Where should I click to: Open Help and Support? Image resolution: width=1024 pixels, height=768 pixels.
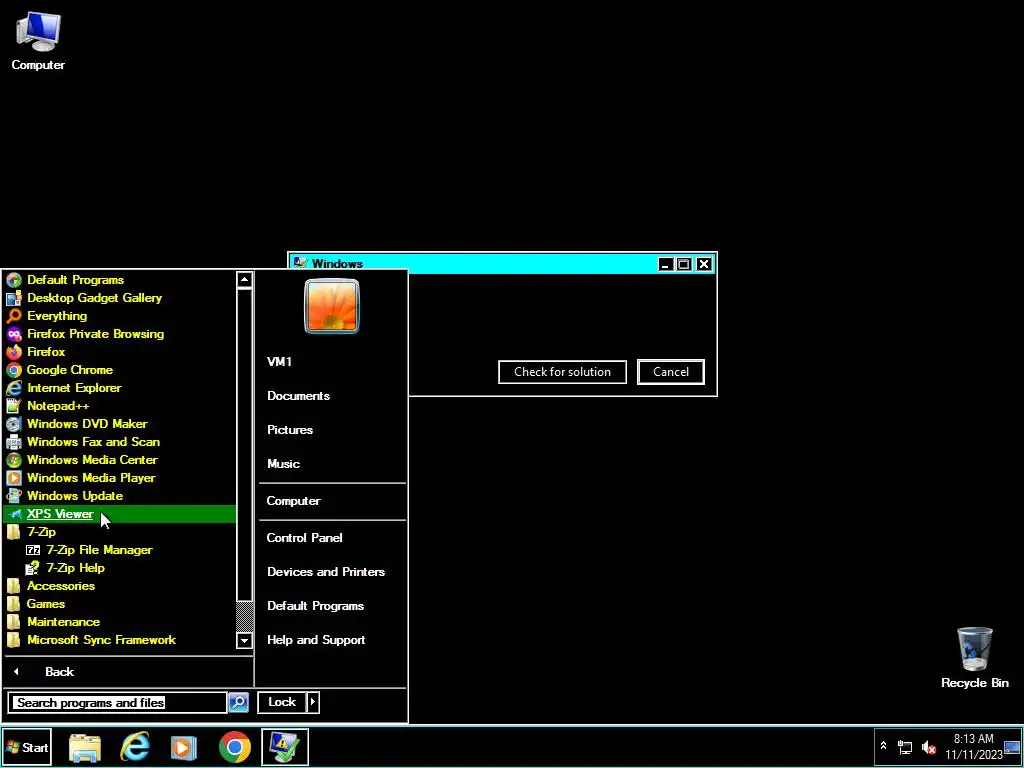(x=332, y=640)
